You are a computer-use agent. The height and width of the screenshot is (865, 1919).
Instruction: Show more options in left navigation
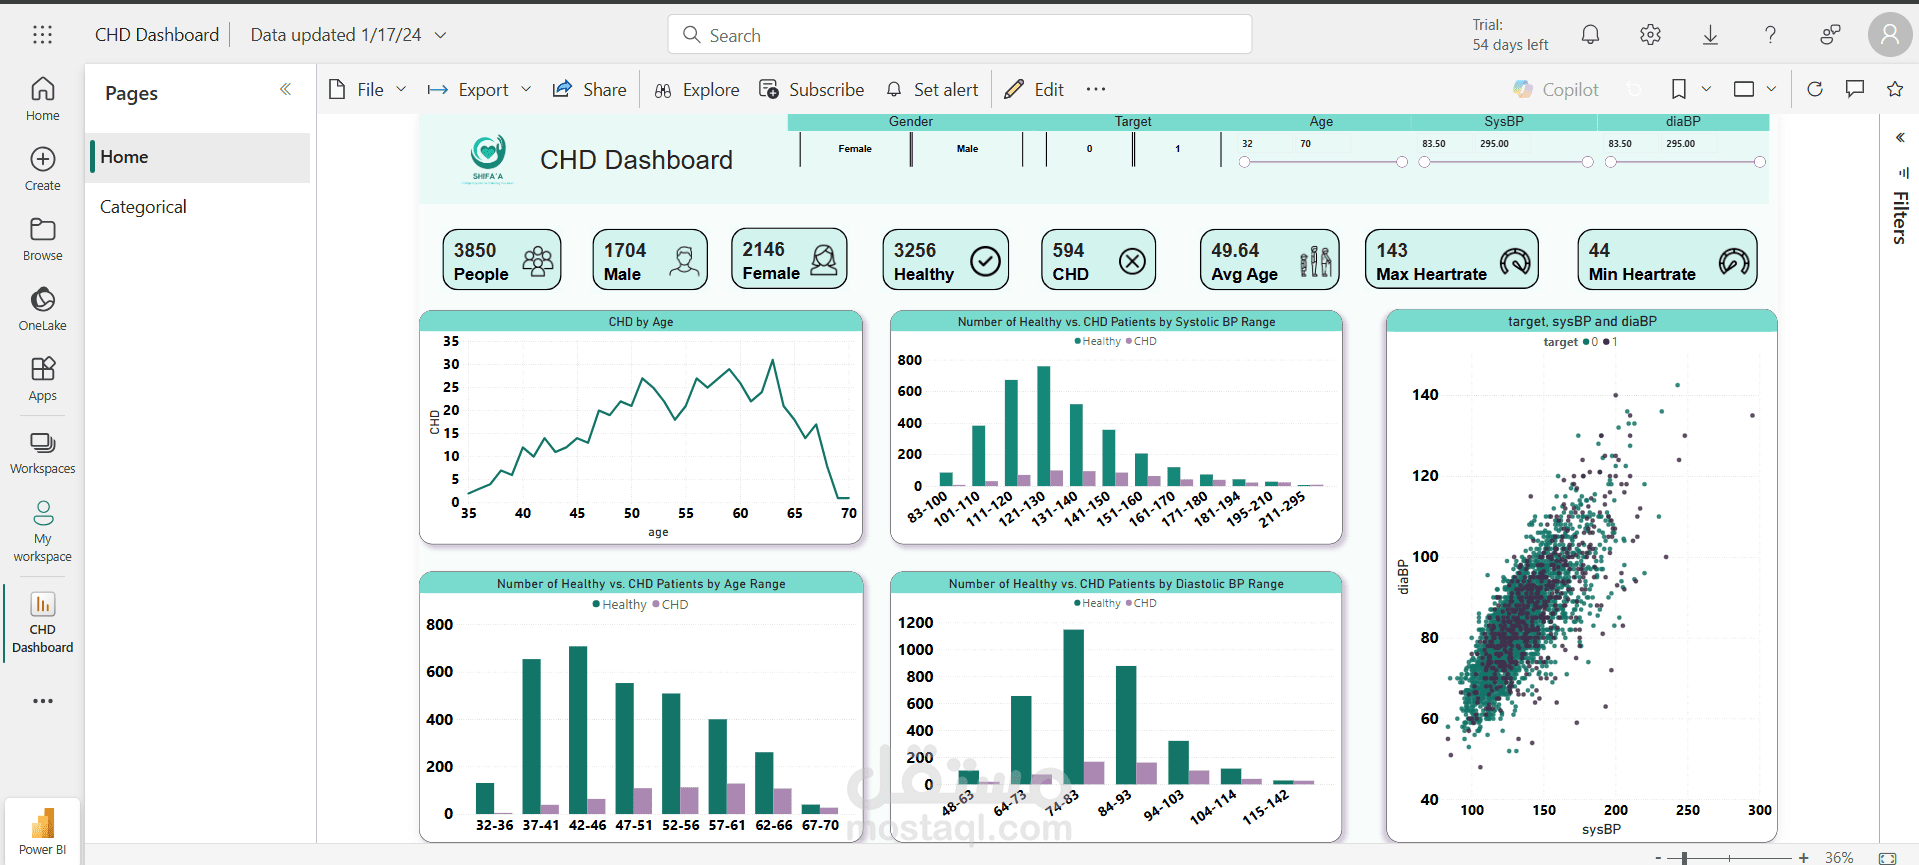click(x=42, y=701)
